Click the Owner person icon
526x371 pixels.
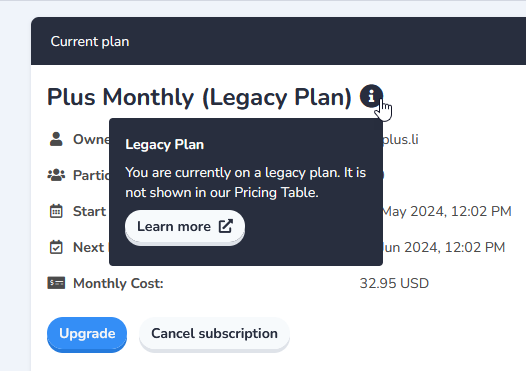pyautogui.click(x=56, y=139)
